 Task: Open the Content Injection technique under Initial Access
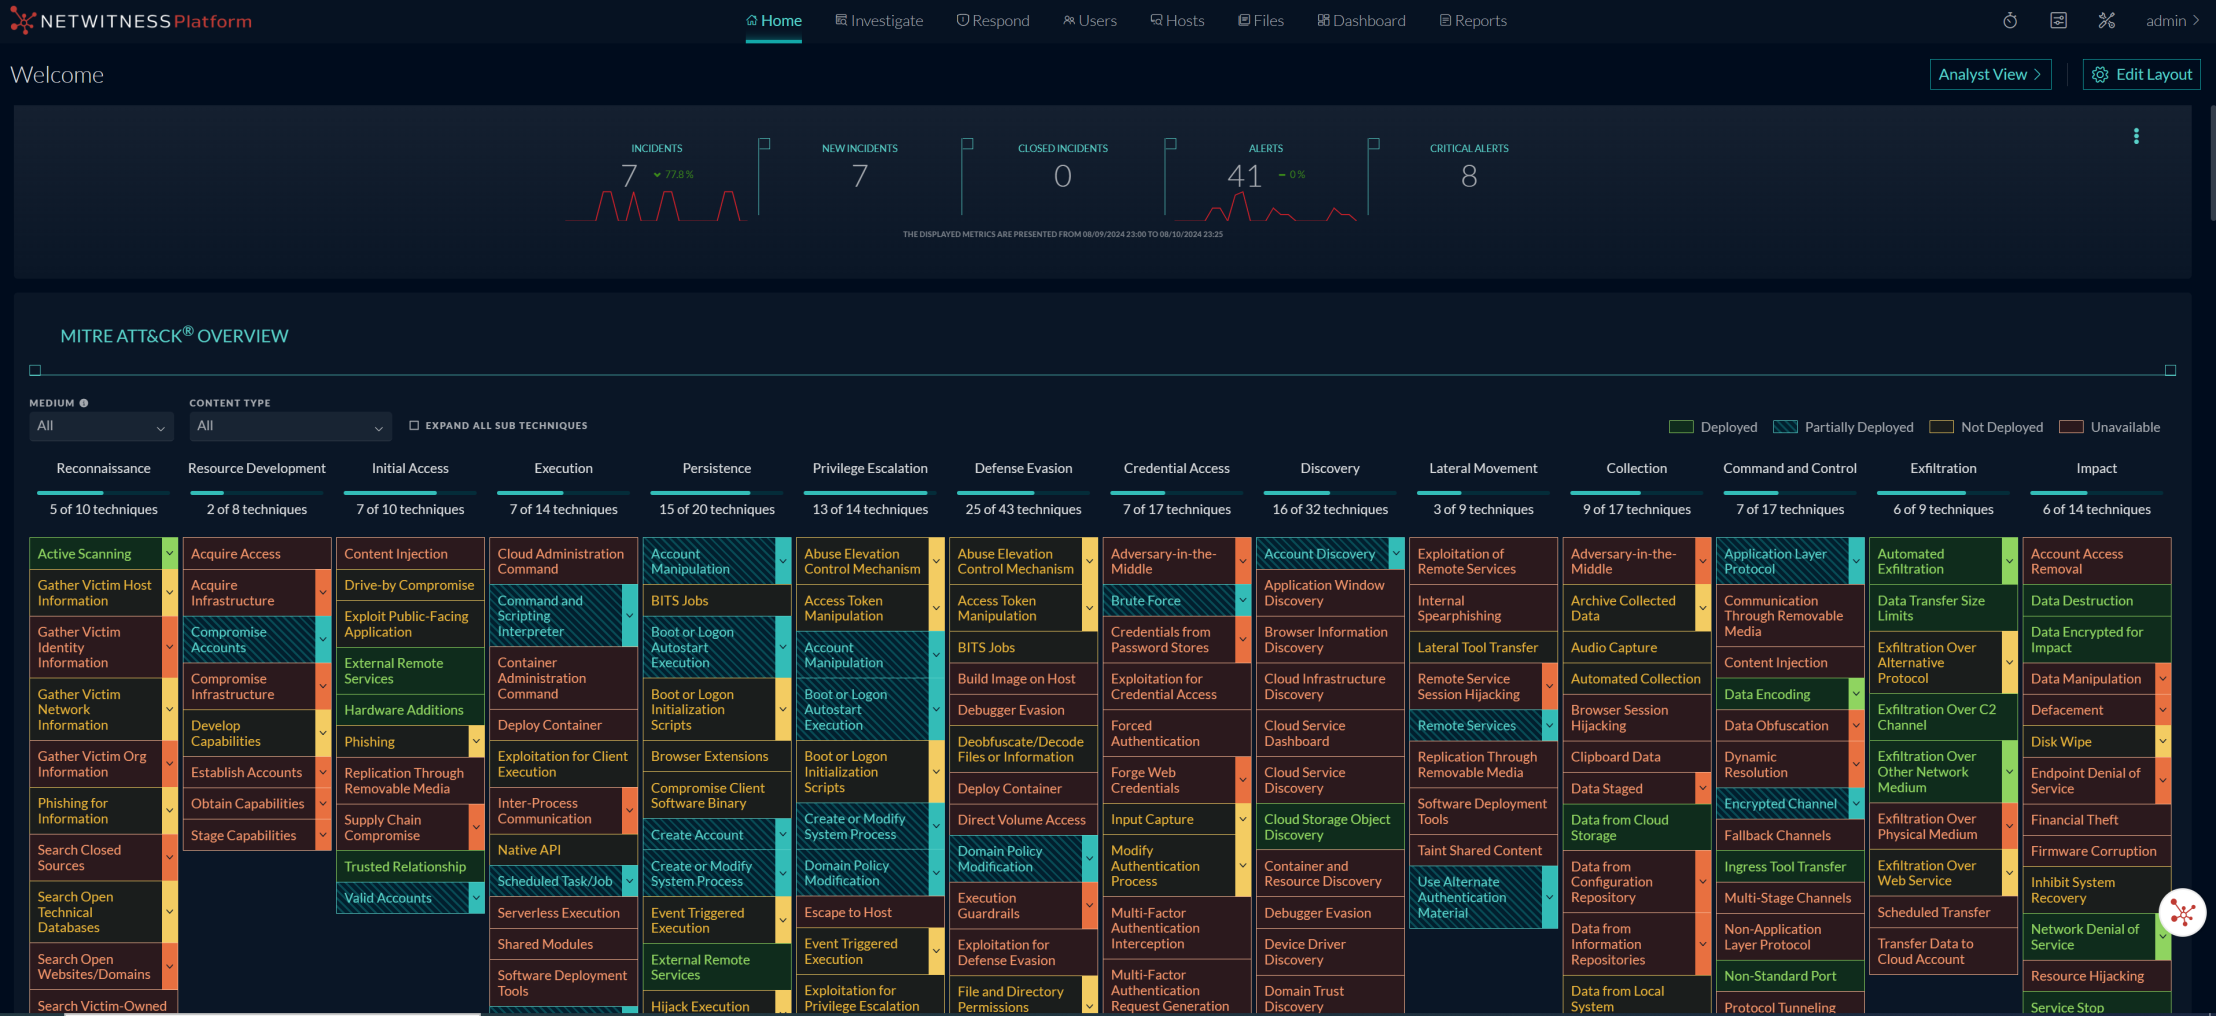tap(410, 553)
